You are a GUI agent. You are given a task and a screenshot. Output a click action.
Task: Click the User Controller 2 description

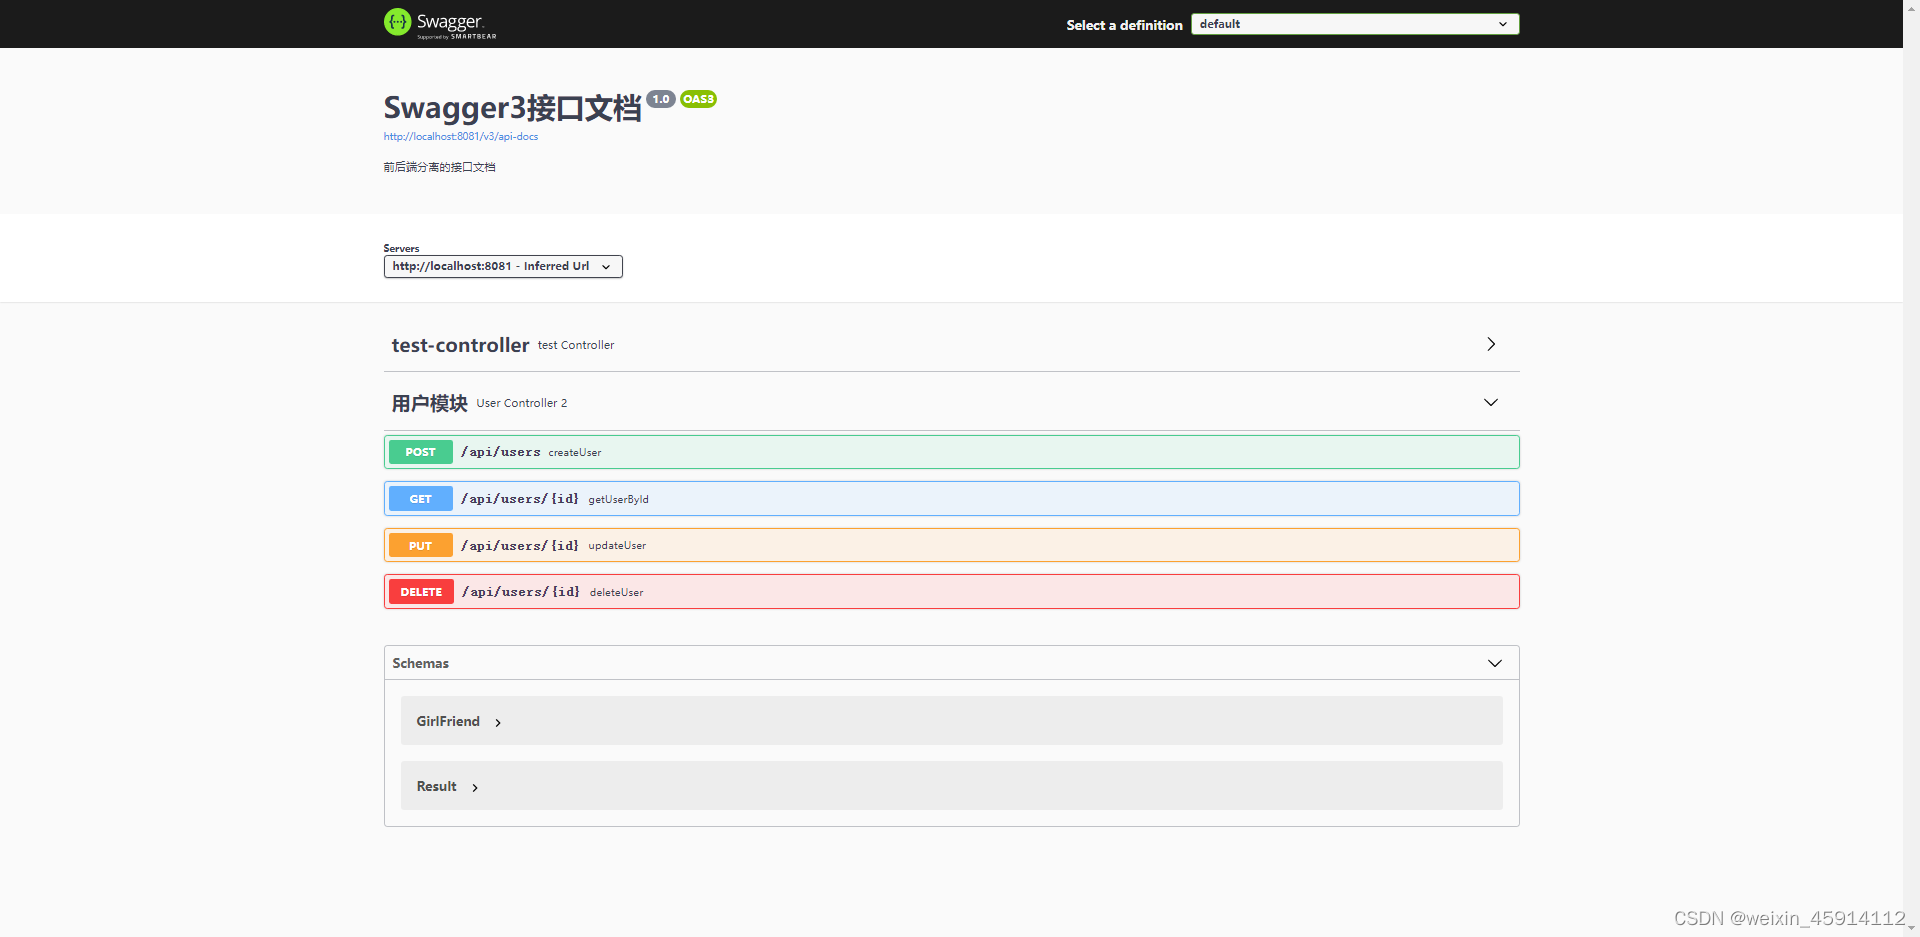522,403
